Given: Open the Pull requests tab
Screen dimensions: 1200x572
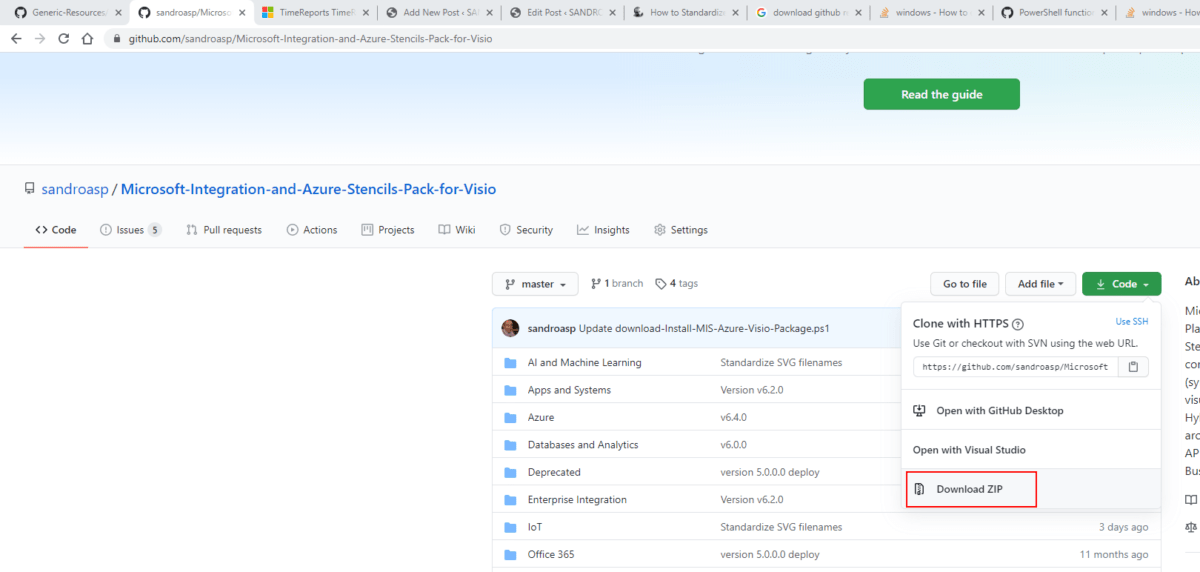Looking at the screenshot, I should [224, 230].
